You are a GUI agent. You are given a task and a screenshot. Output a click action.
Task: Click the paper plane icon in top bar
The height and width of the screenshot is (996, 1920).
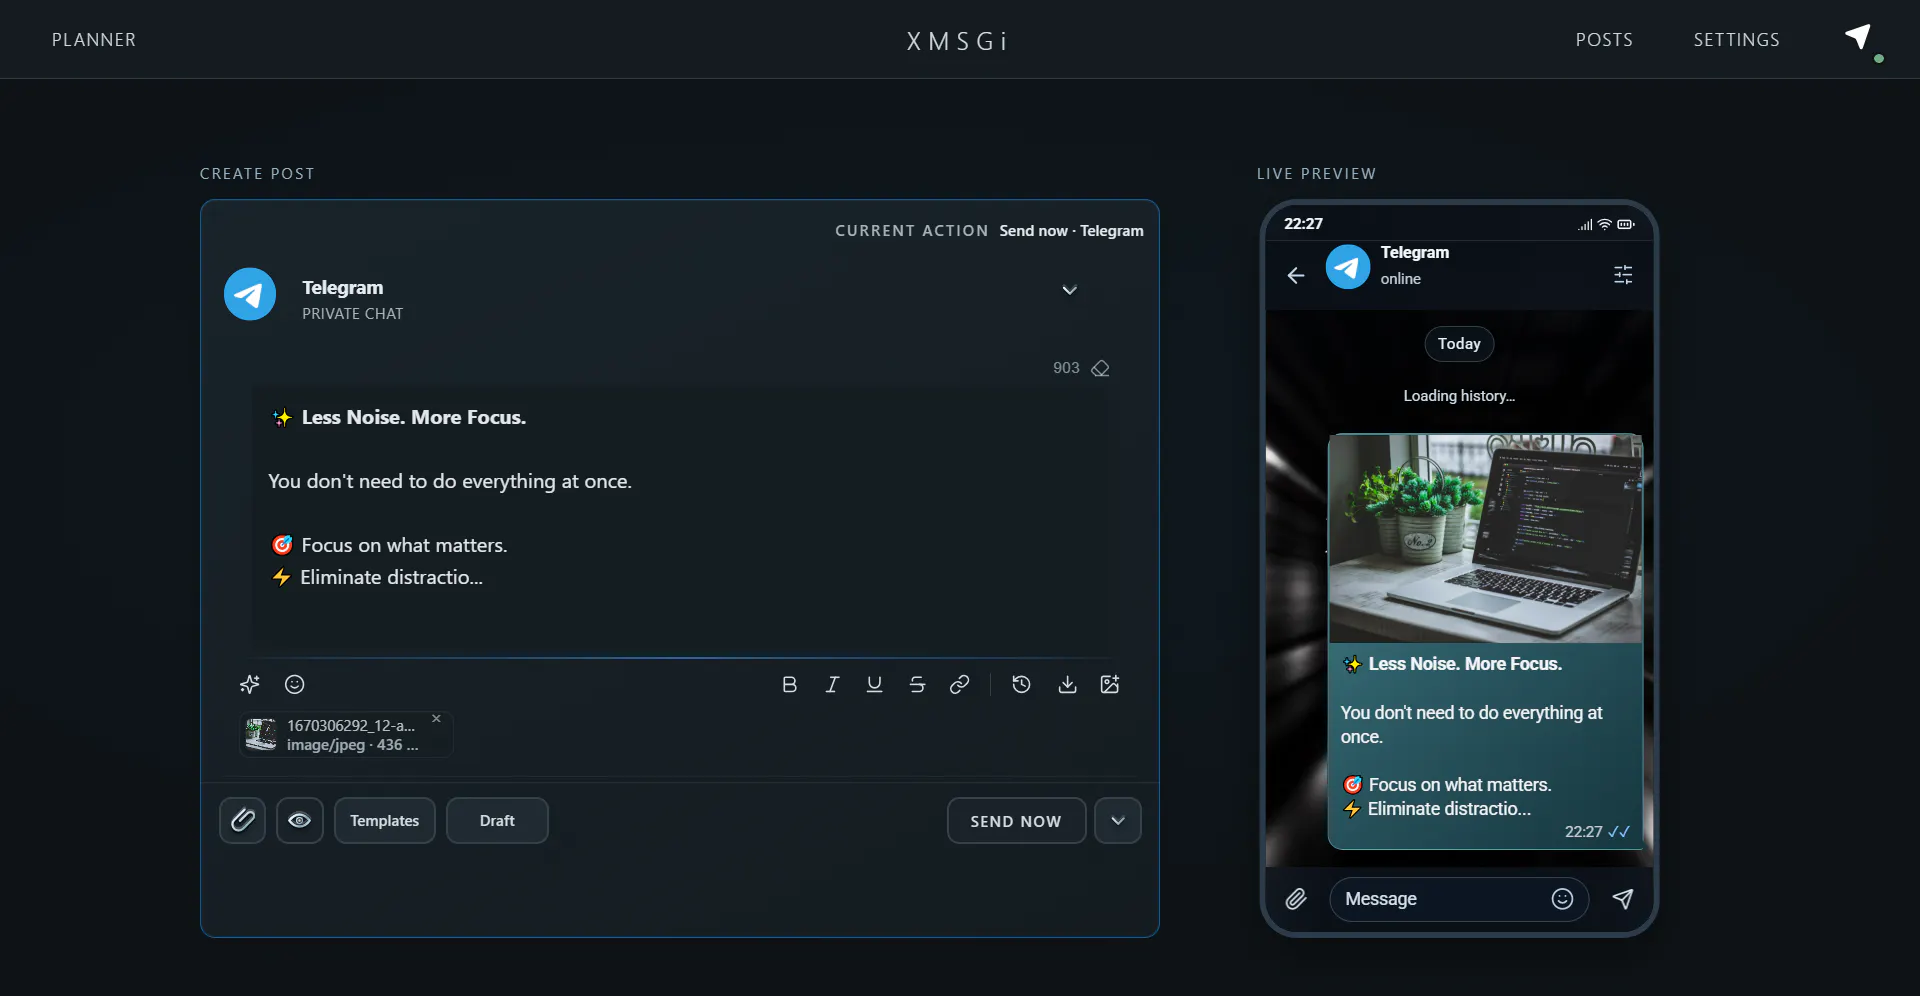(x=1858, y=38)
